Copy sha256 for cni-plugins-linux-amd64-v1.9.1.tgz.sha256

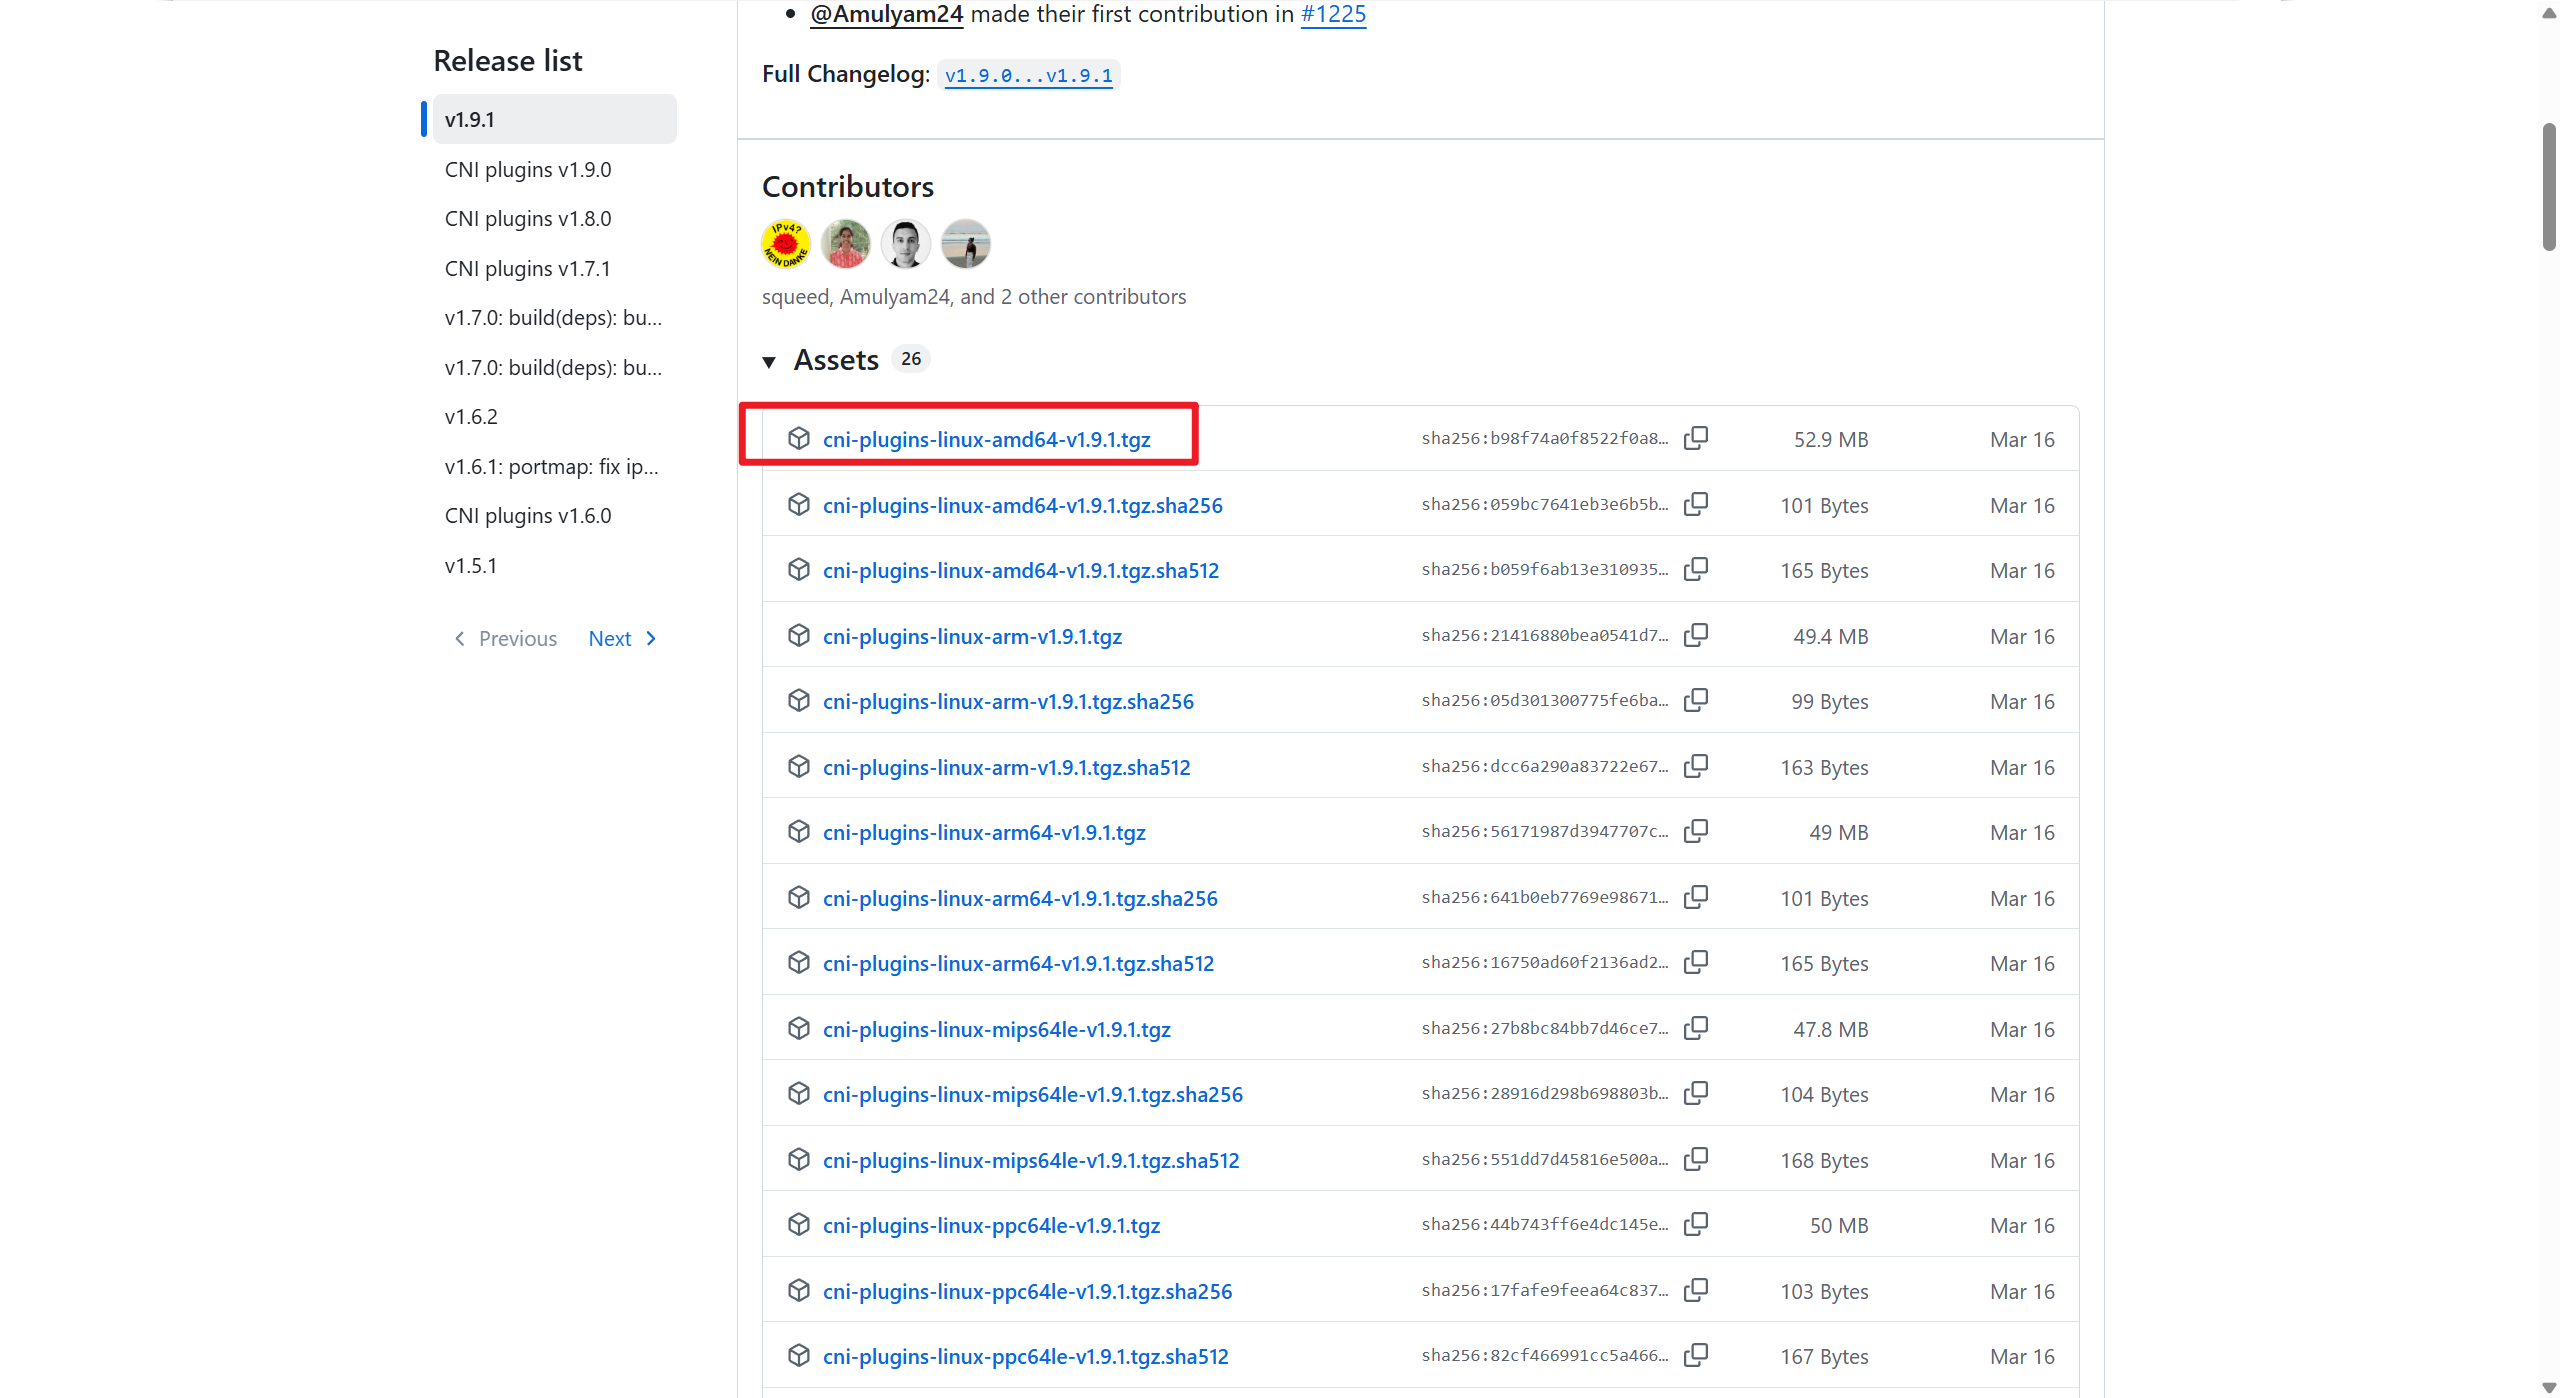(1696, 504)
